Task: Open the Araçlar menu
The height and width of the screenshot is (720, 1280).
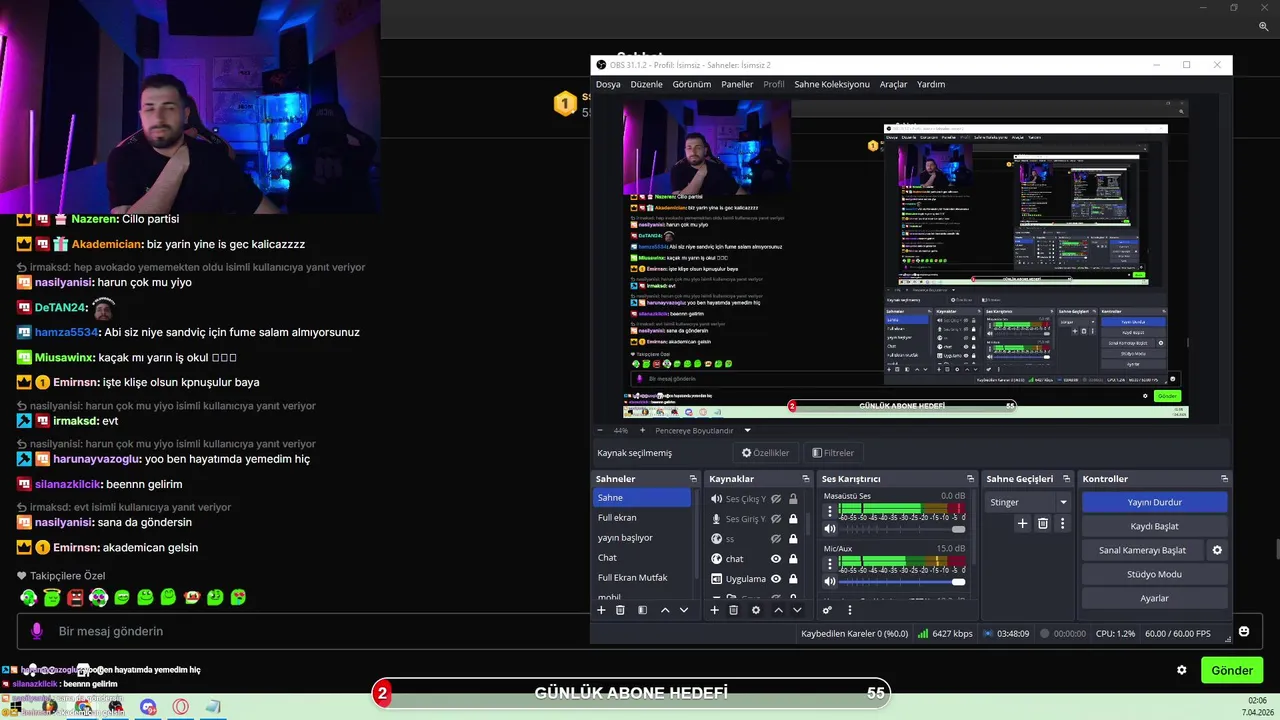Action: click(x=893, y=84)
